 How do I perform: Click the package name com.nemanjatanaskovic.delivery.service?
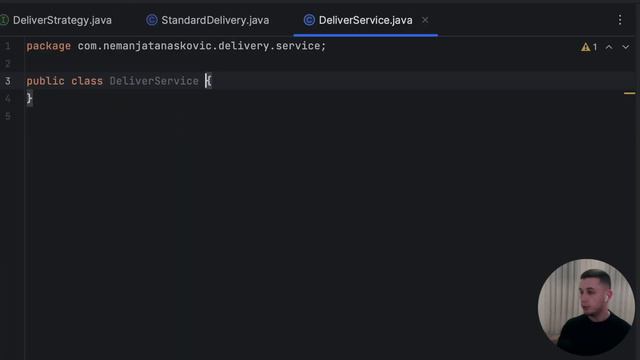click(199, 46)
